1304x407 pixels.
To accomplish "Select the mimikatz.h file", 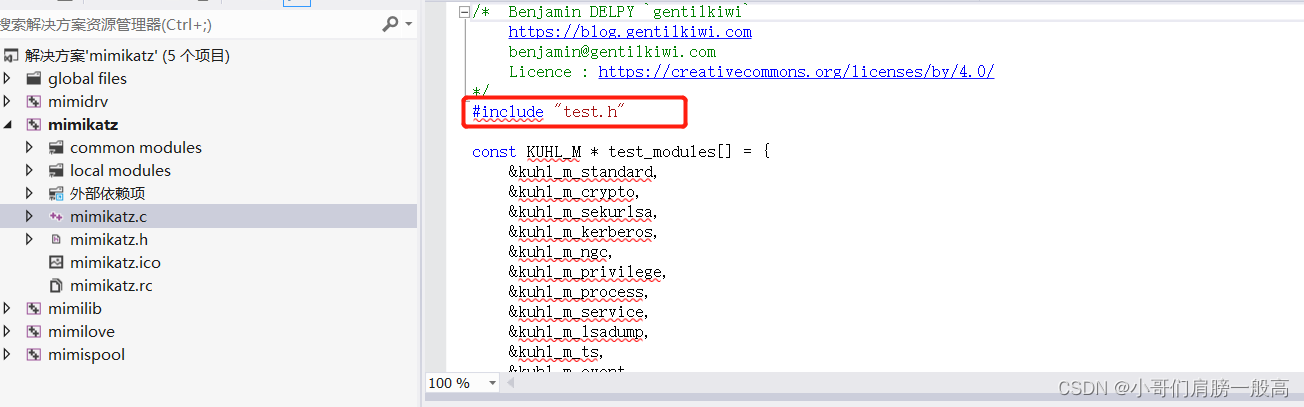I will click(109, 240).
